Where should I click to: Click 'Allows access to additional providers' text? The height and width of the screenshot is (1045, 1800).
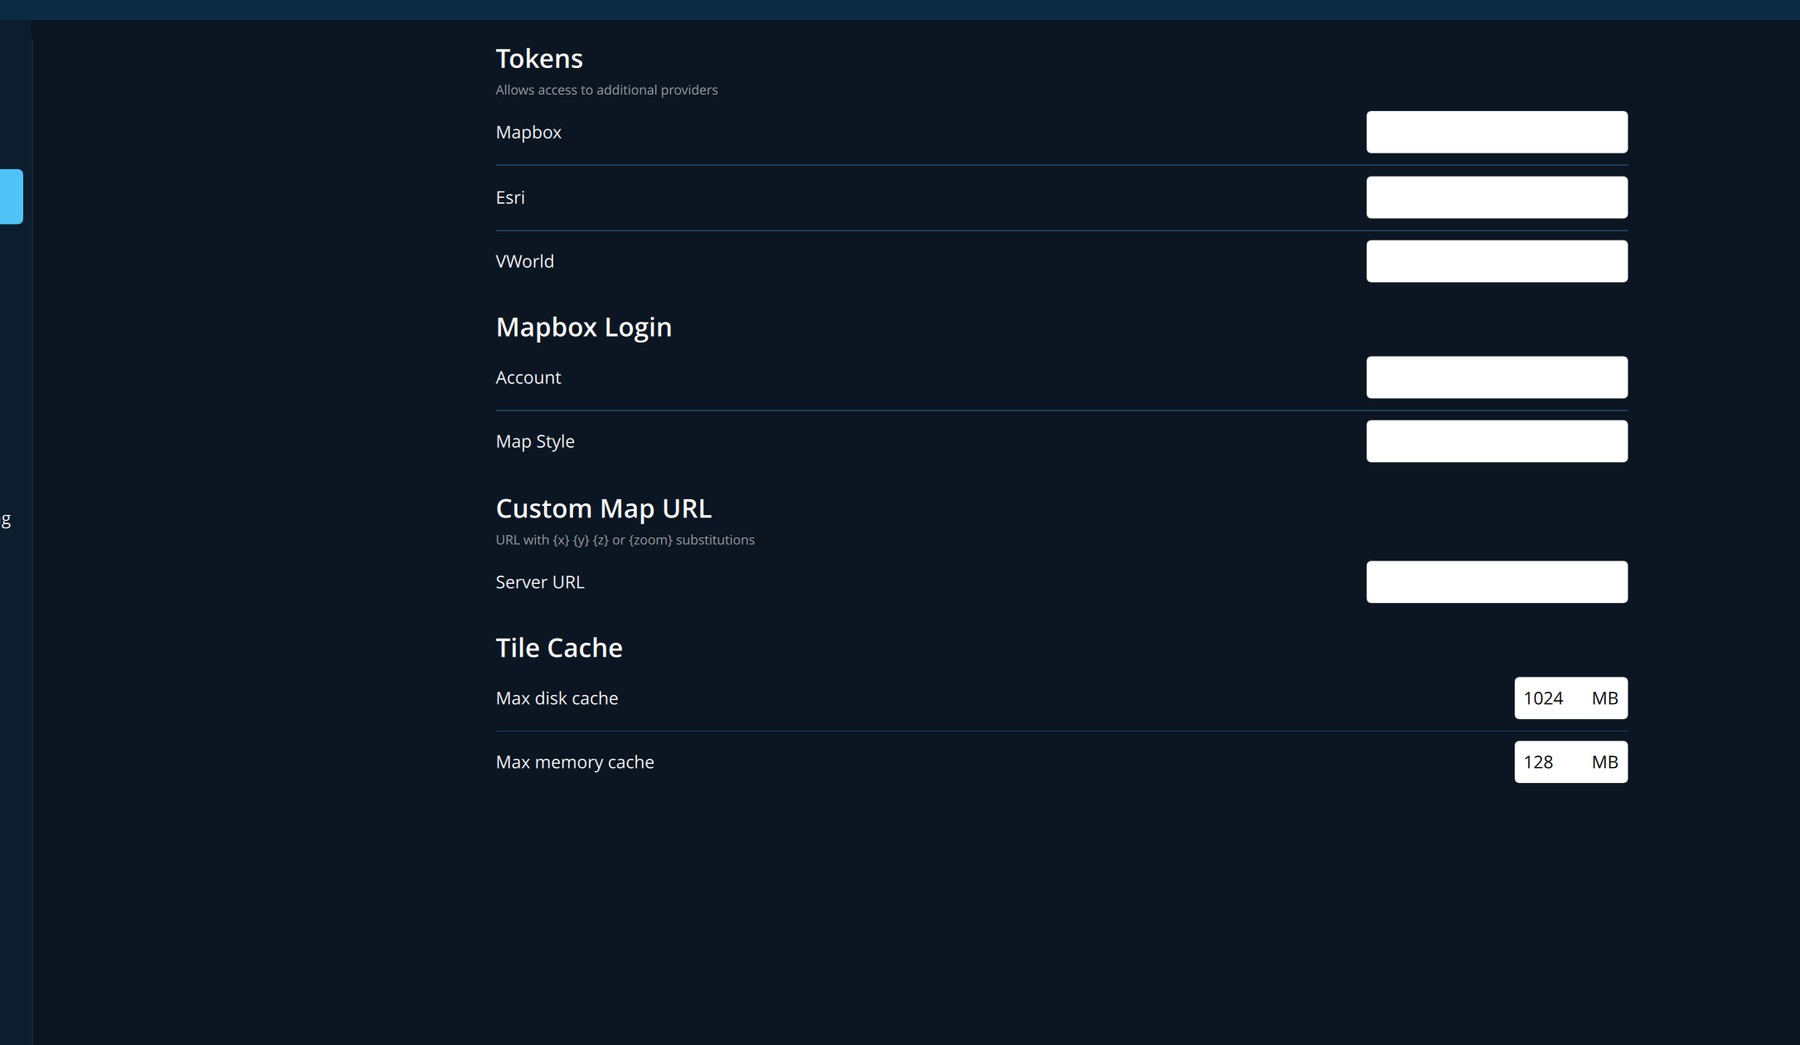(x=607, y=90)
